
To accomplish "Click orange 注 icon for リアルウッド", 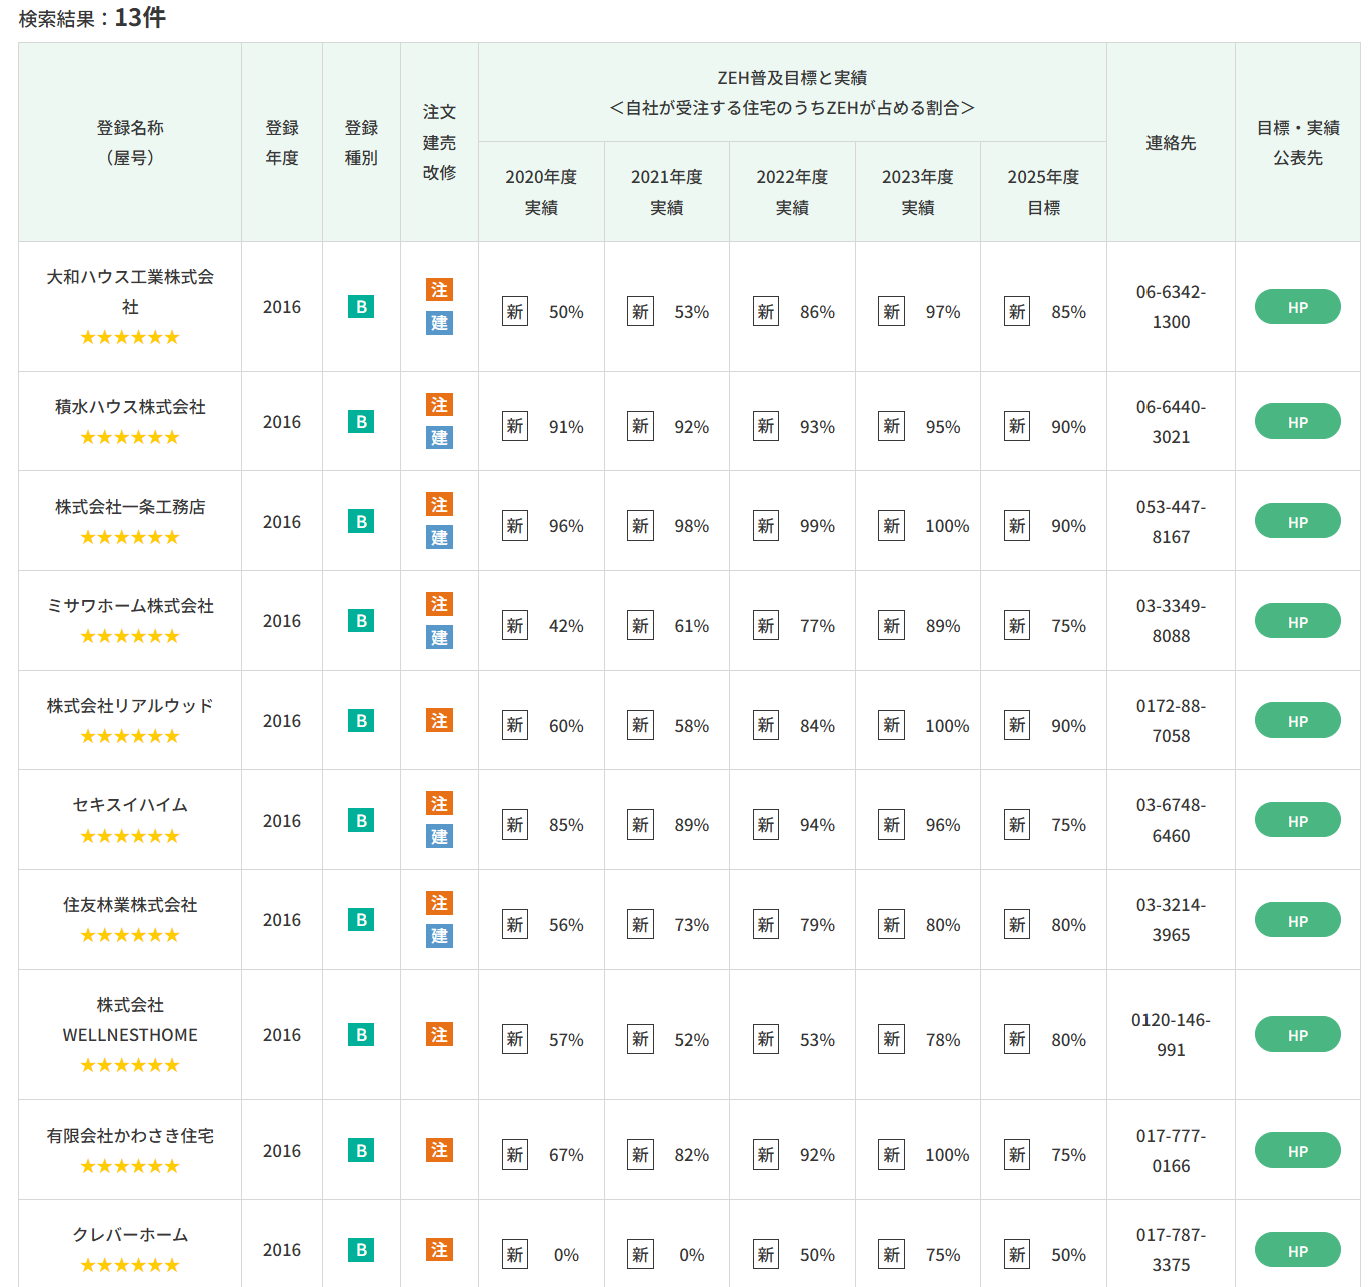I will 439,721.
